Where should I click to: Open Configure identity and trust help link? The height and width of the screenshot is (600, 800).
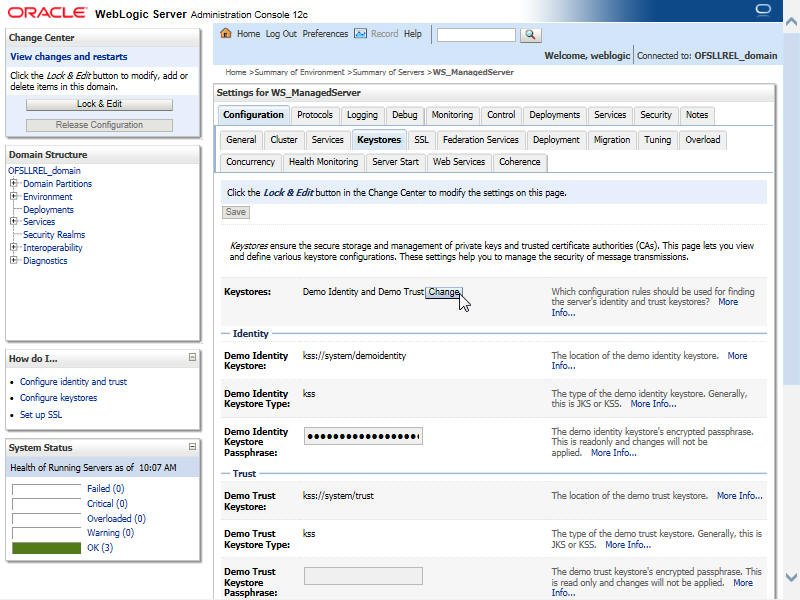tap(73, 382)
